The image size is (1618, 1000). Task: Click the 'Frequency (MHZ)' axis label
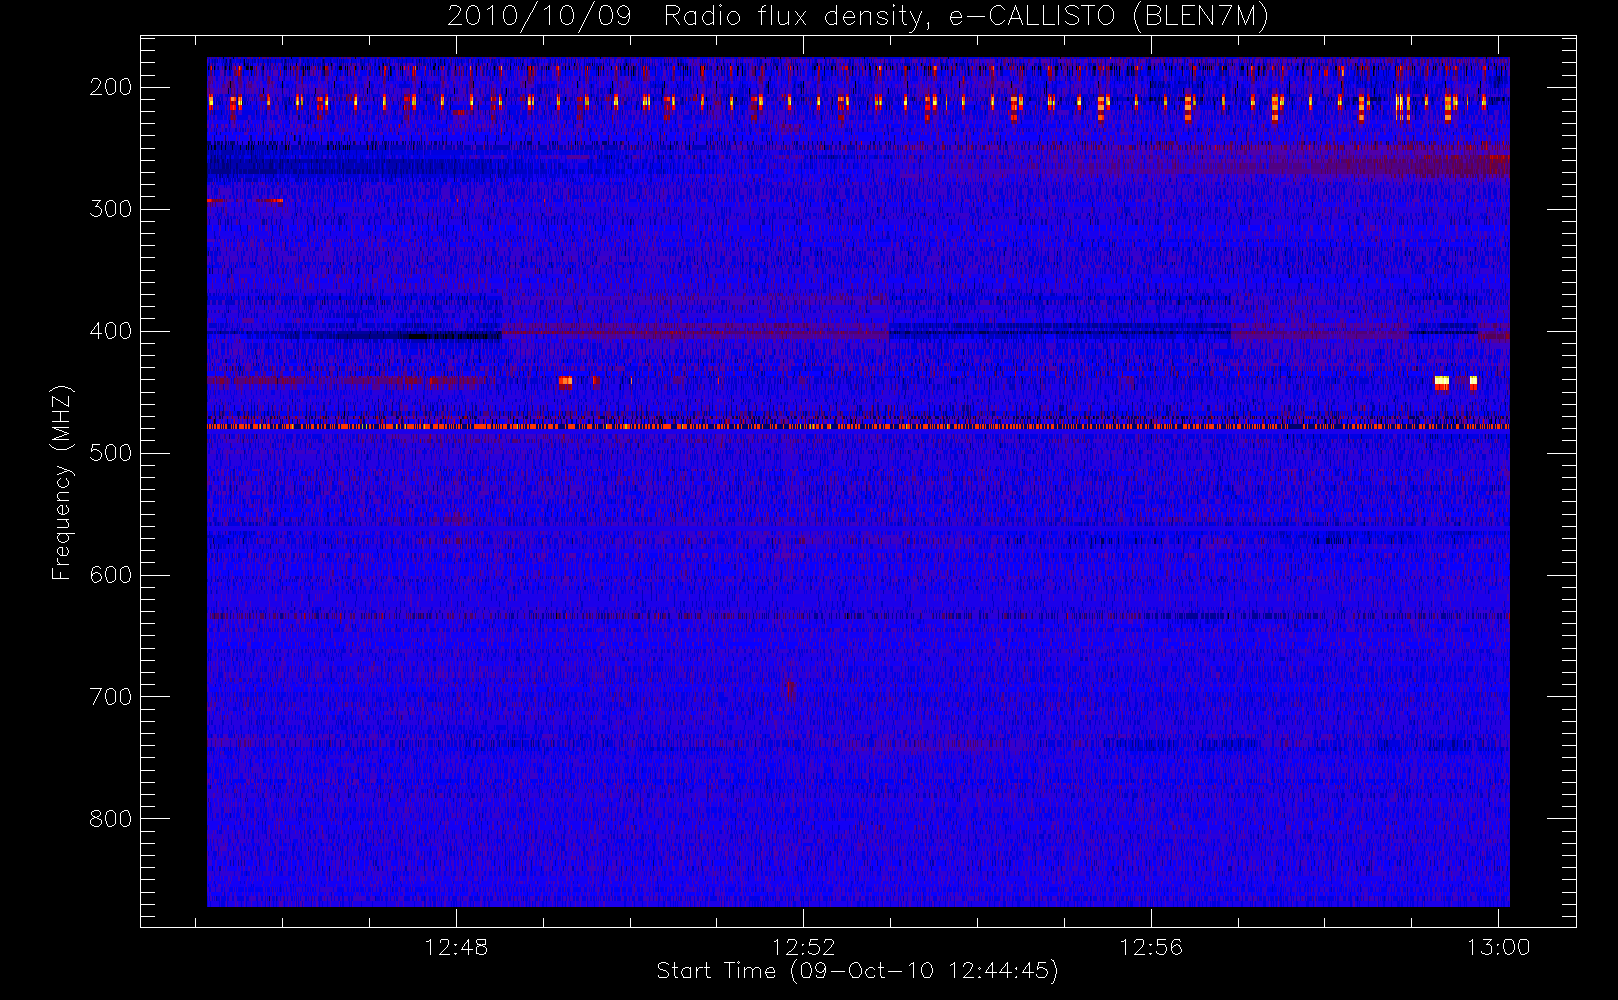click(x=62, y=482)
